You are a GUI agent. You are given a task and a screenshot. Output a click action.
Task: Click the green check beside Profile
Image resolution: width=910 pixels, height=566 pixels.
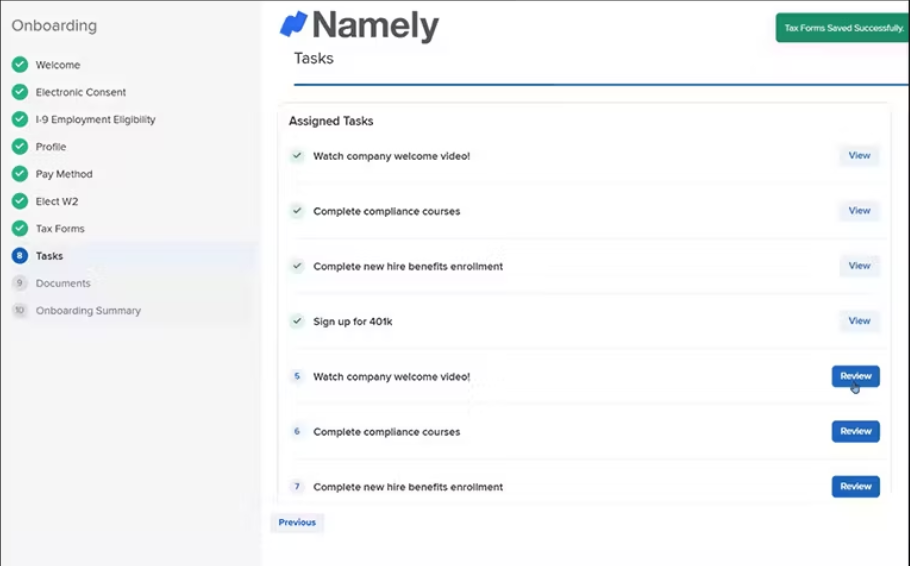click(20, 146)
